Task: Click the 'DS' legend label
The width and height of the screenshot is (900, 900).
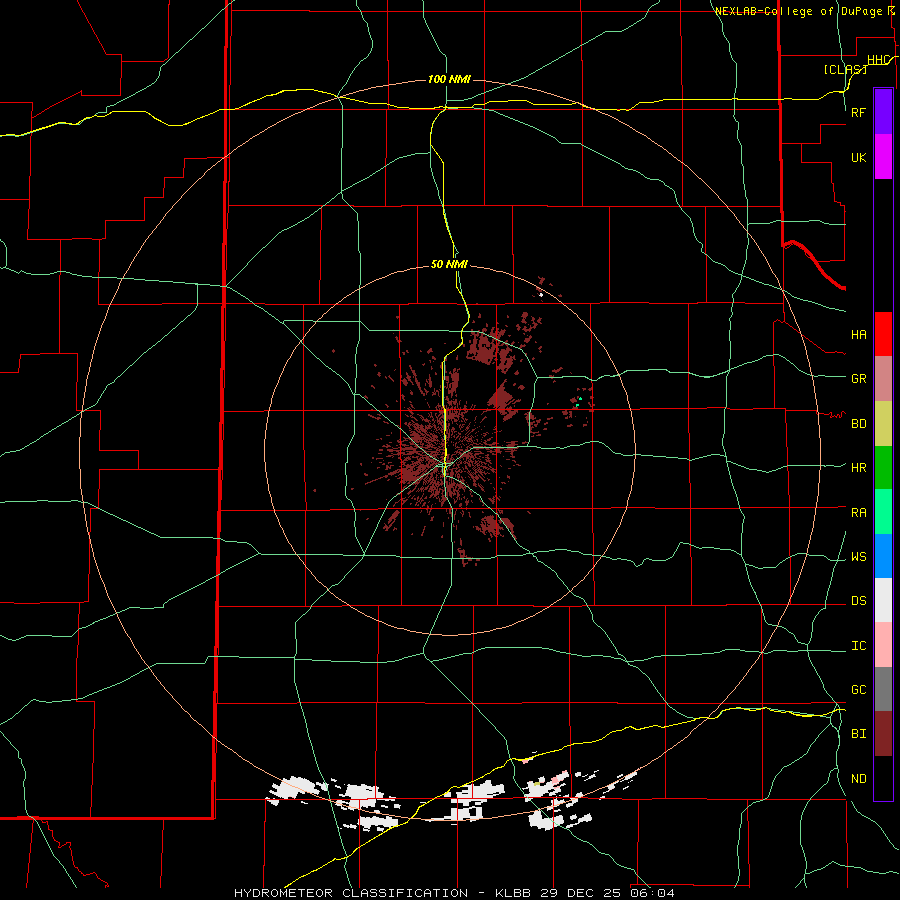Action: 859,601
